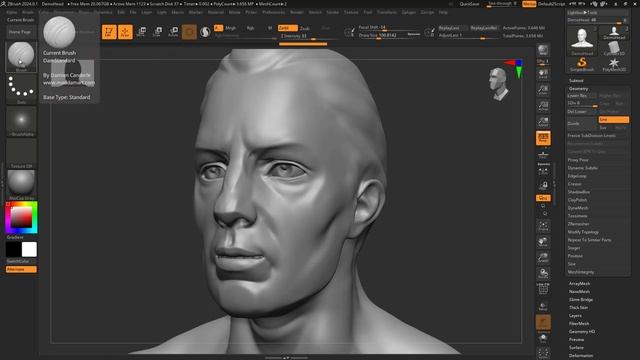Toggle the local symmetry icon
The width and height of the screenshot is (640, 360).
[543, 171]
